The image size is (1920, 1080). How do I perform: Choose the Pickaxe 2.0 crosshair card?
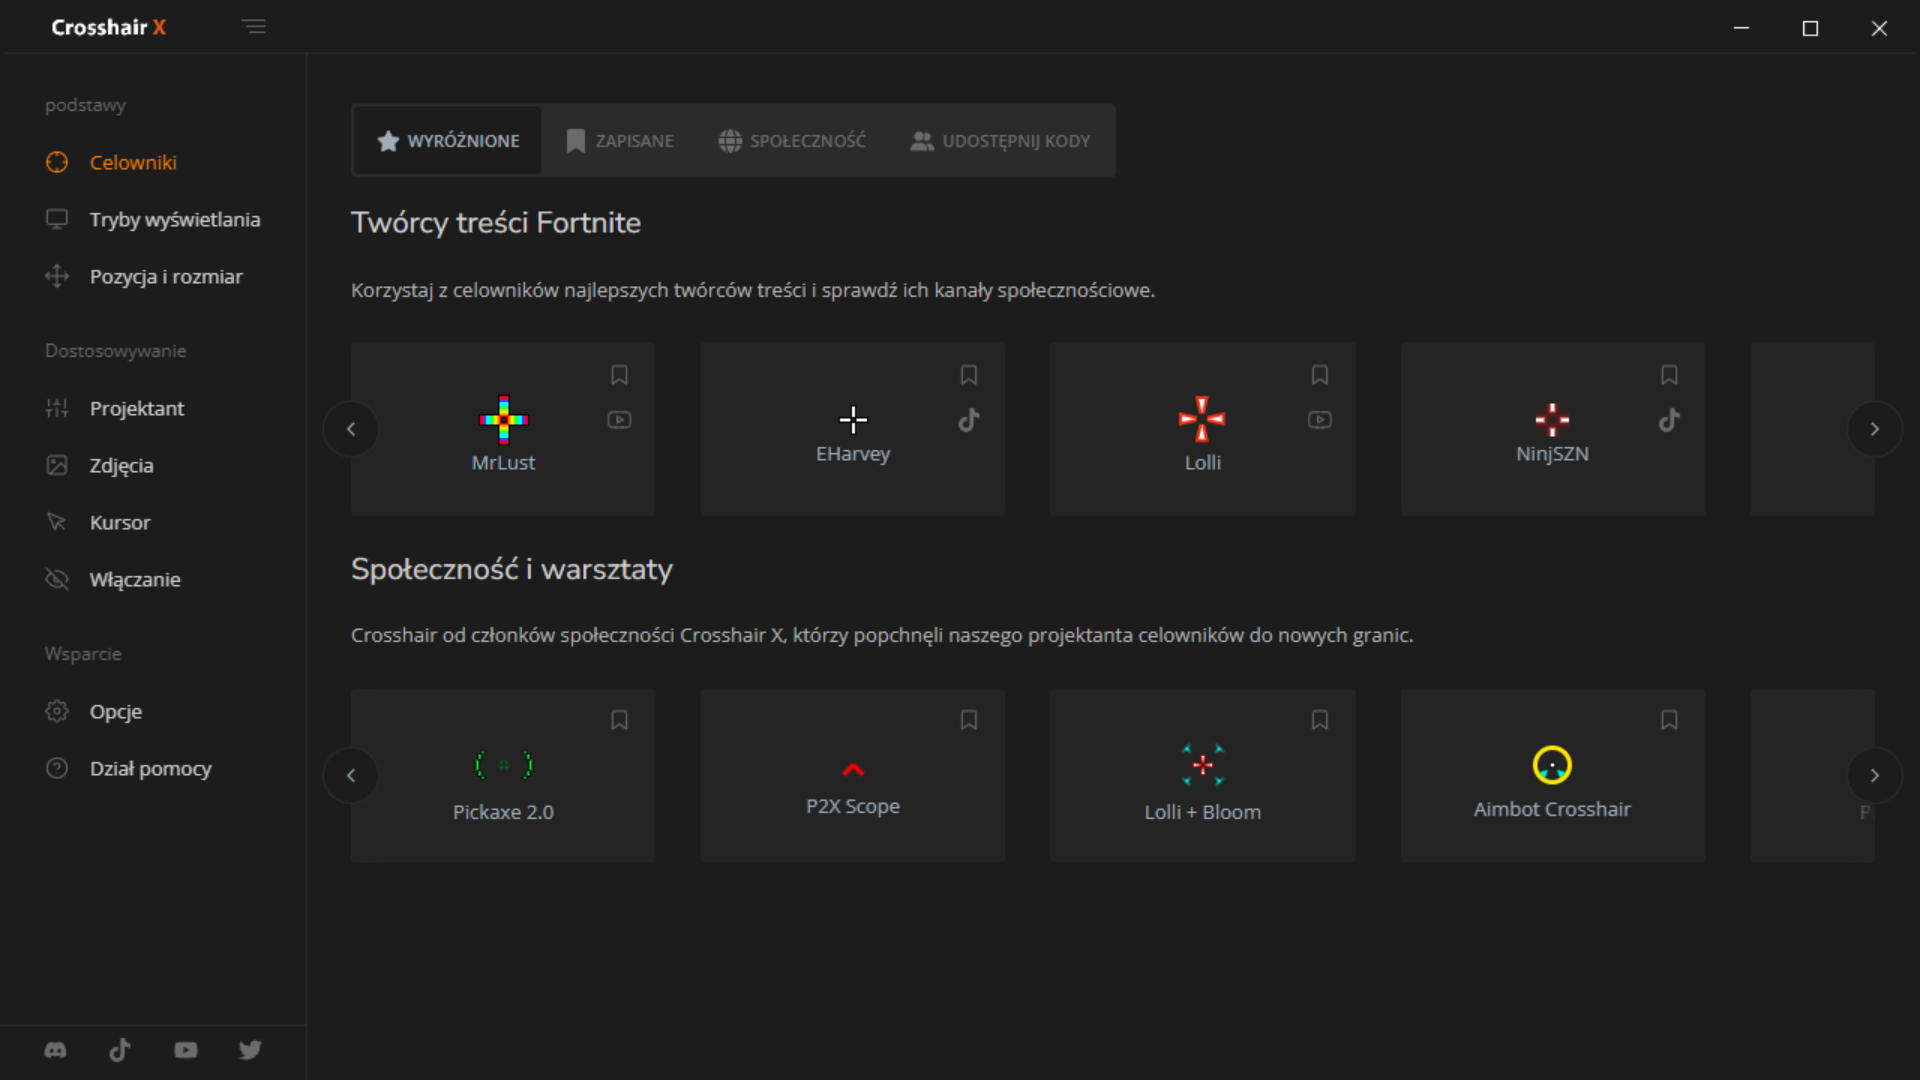pos(503,776)
